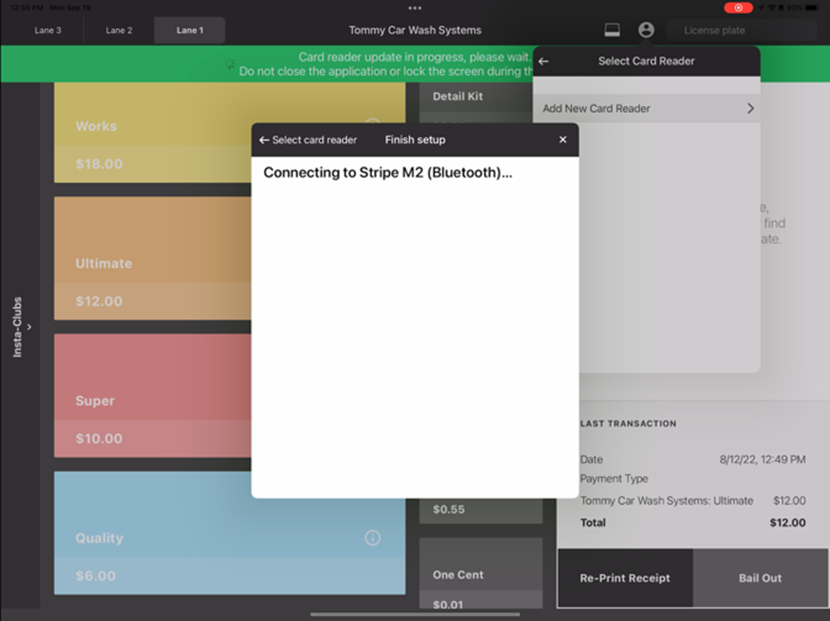Open the Add New Card Reader row
Viewport: 830px width, 621px height.
(646, 109)
